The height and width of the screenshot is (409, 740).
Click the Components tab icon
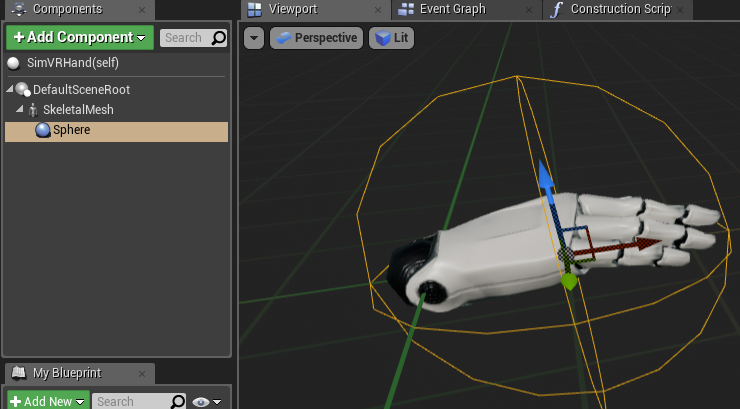coord(19,8)
